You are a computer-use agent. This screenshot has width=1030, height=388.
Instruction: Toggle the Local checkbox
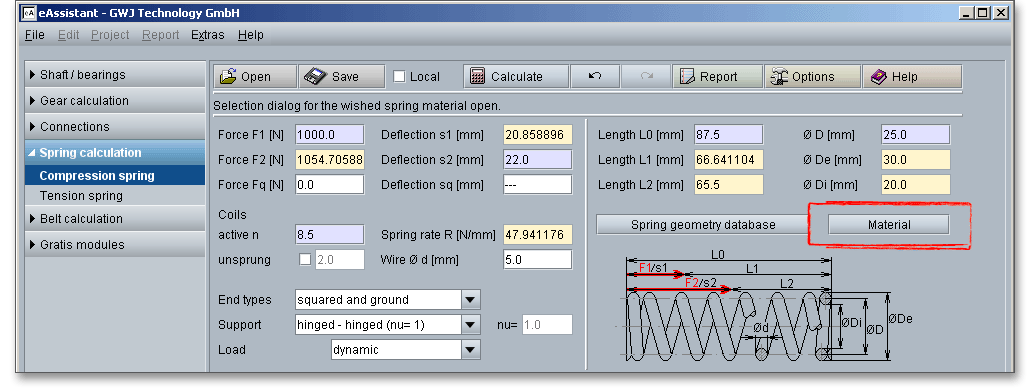(399, 77)
